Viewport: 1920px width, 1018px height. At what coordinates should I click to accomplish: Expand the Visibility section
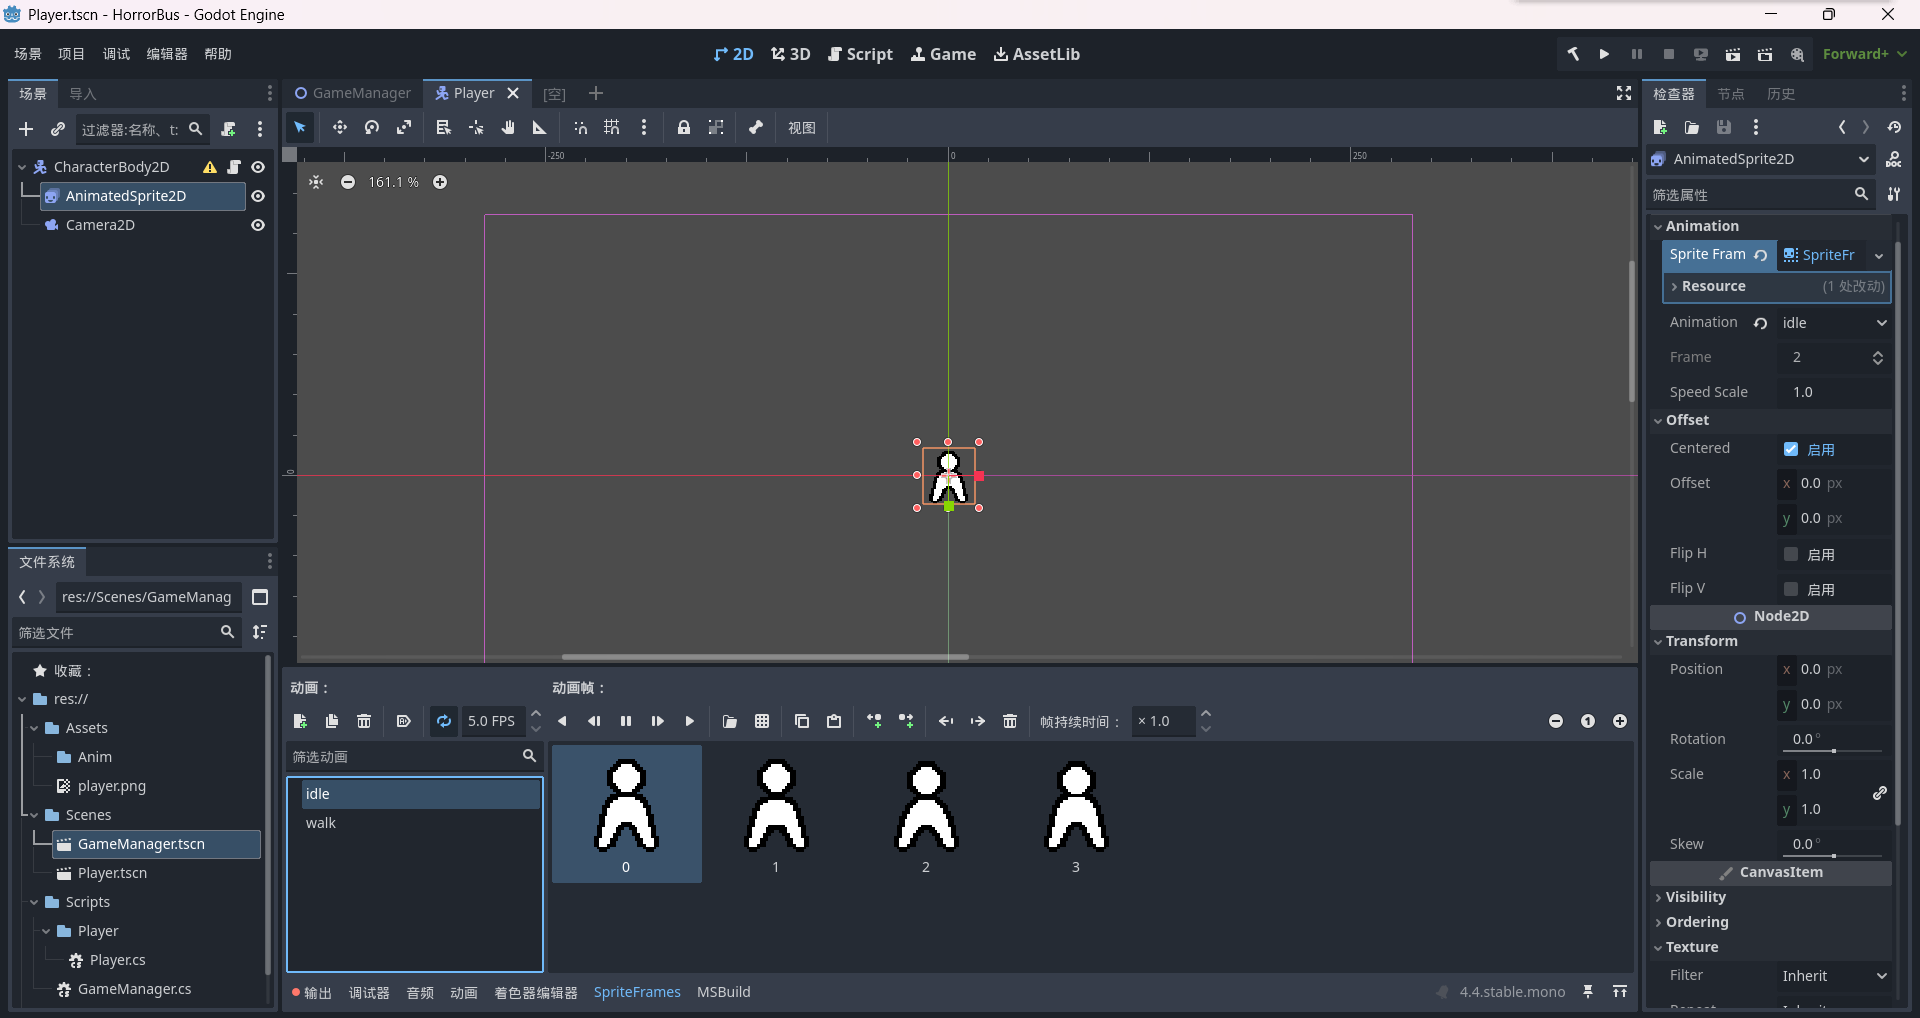click(1771, 897)
